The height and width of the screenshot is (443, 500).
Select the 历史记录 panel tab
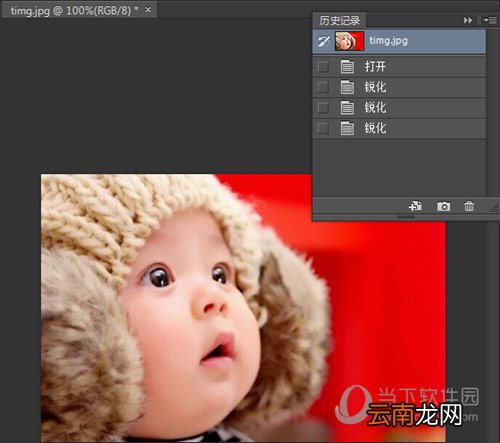[x=339, y=21]
